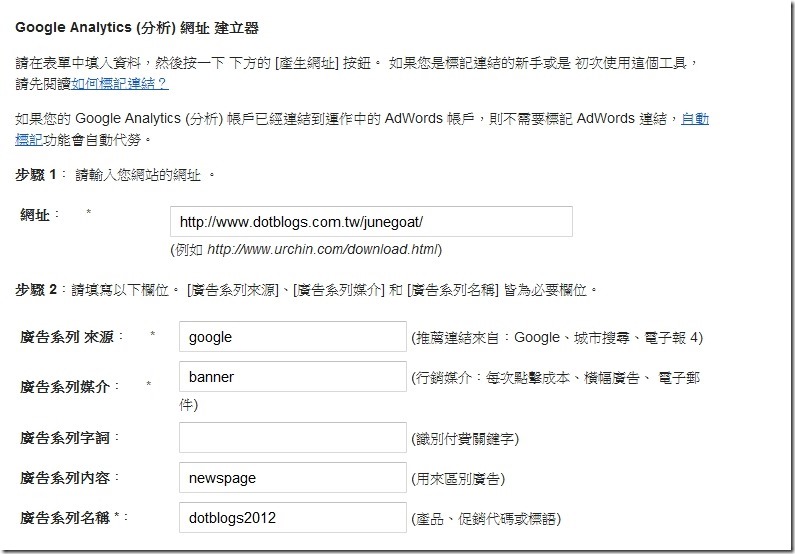Click the 廣告系列字詞 field label
The image size is (795, 554).
click(65, 438)
